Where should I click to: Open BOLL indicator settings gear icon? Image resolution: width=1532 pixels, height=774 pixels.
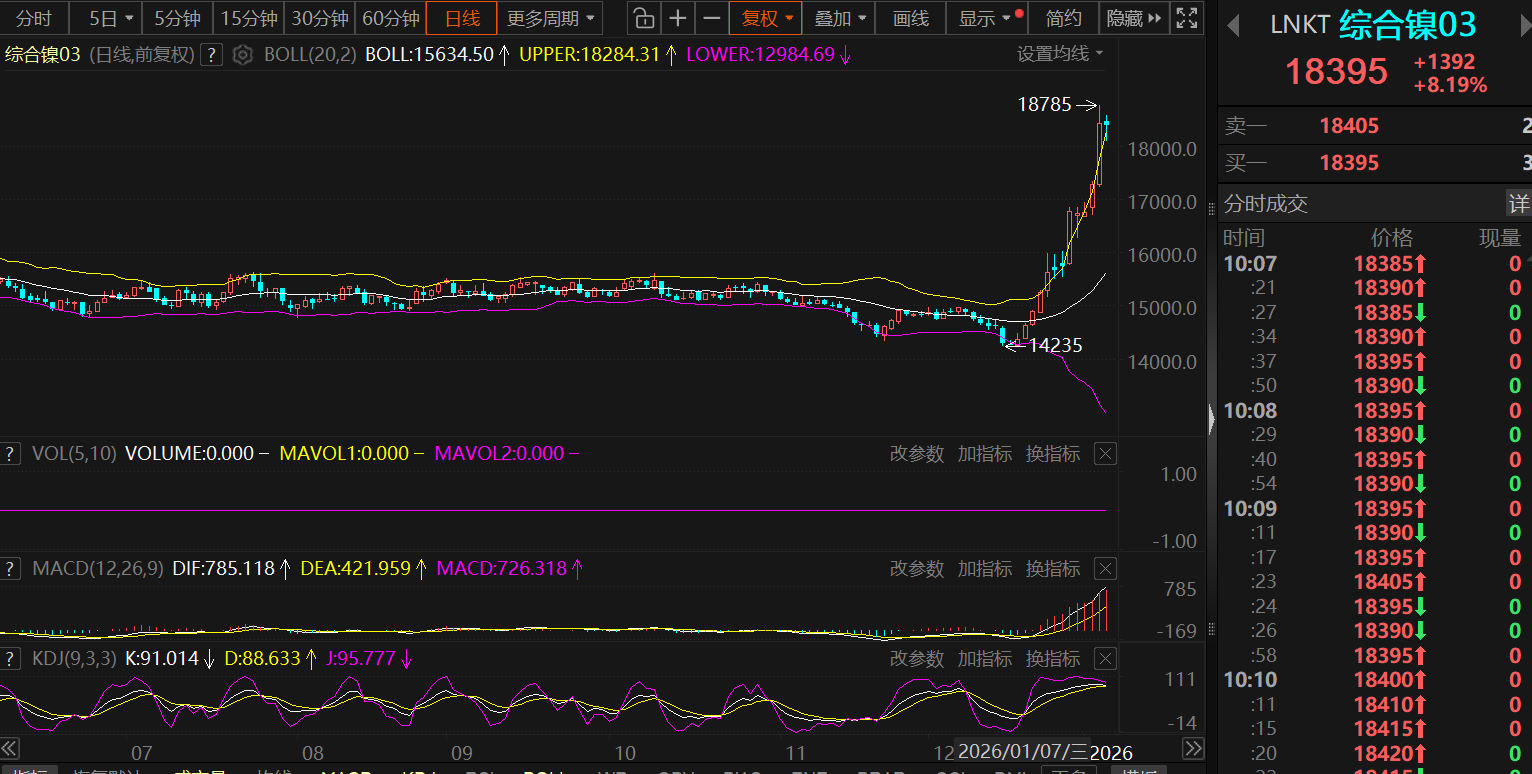242,55
